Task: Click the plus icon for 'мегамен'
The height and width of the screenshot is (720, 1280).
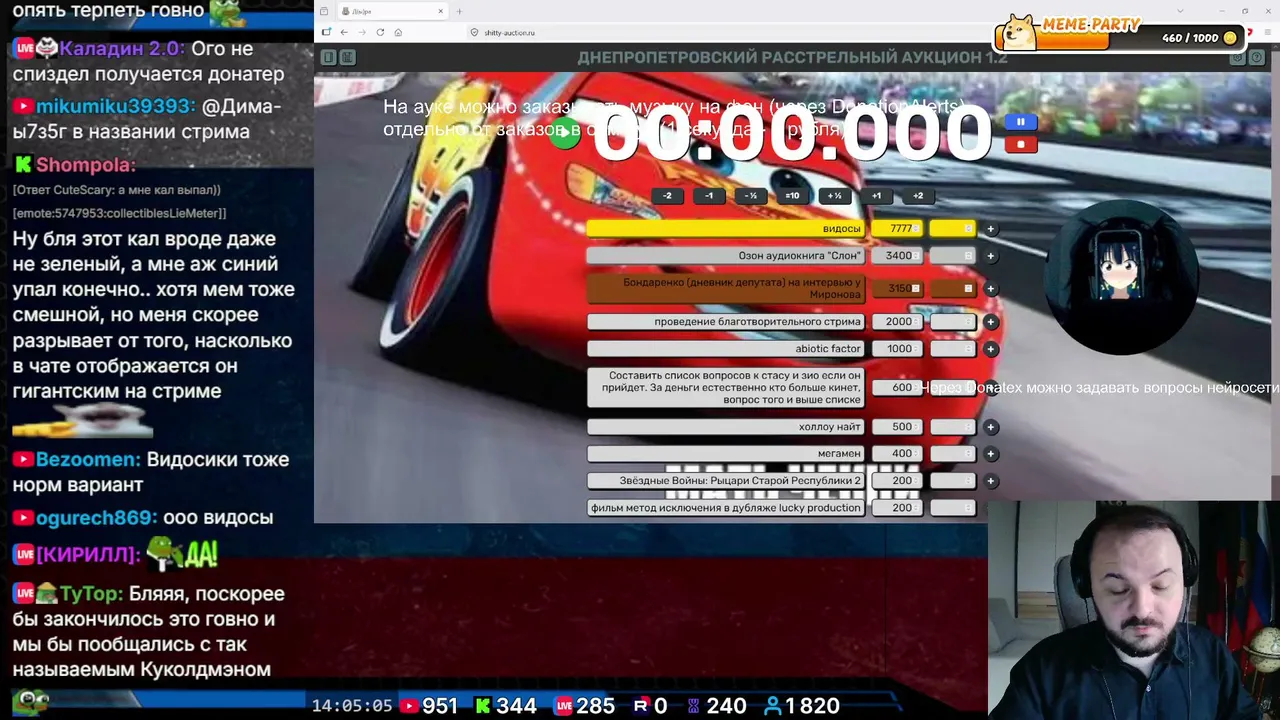Action: (x=990, y=454)
